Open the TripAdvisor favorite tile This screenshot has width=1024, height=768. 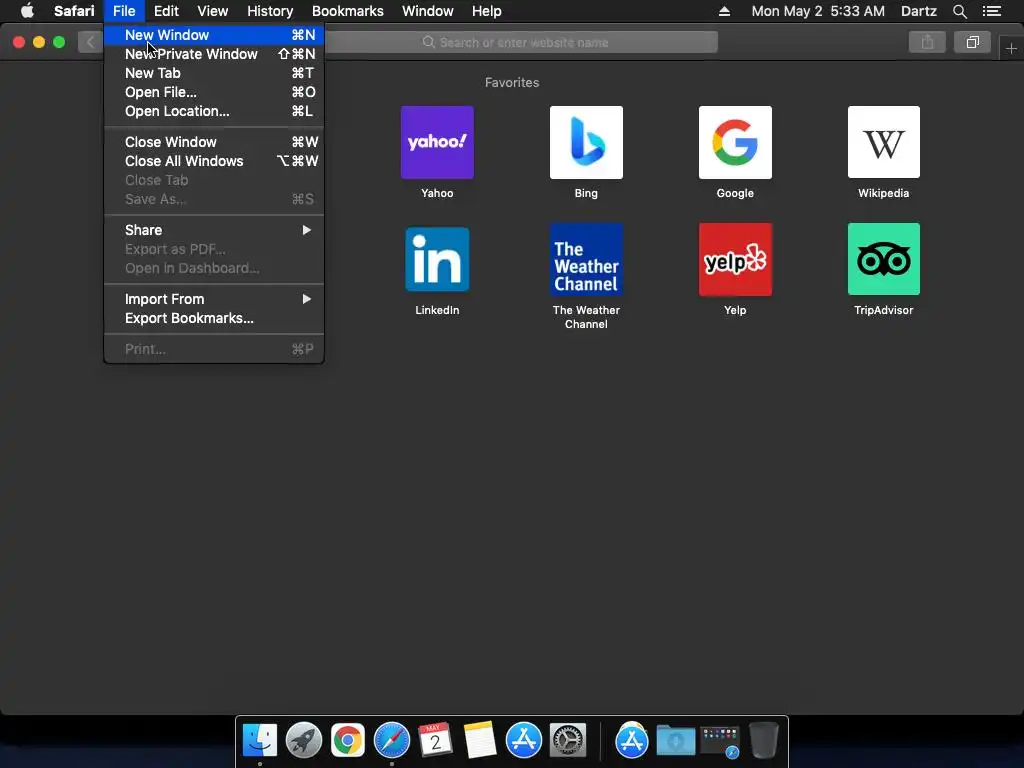coord(884,259)
